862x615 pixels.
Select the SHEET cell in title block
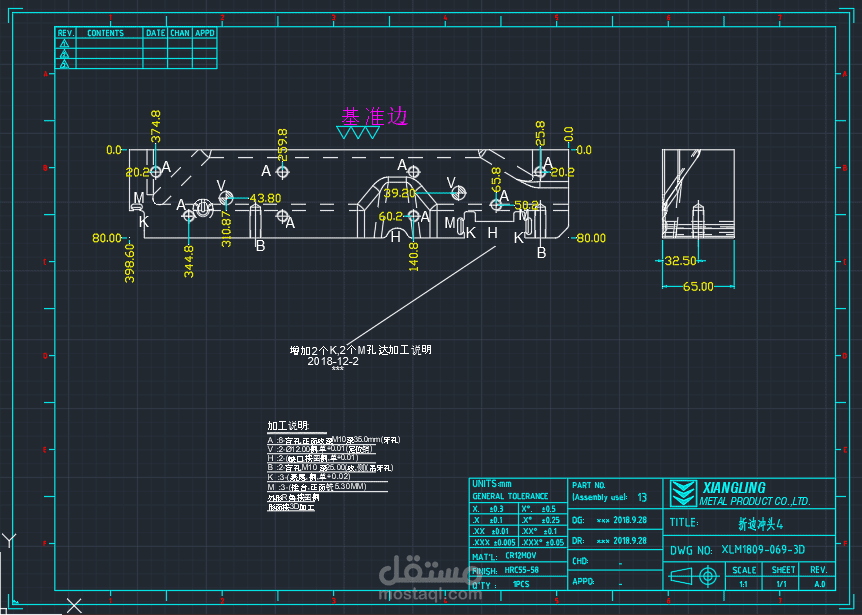coord(783,570)
